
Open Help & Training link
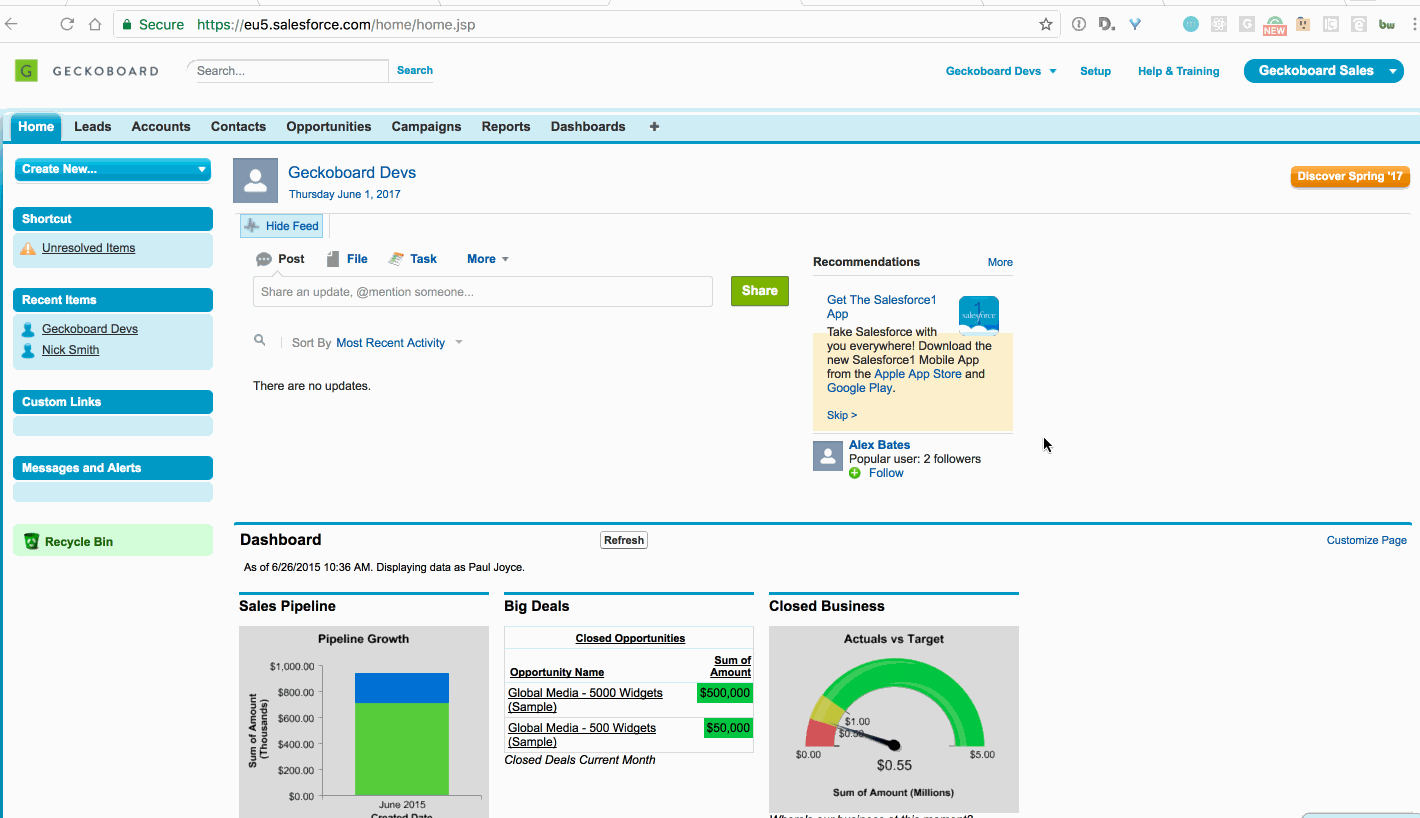(1179, 71)
